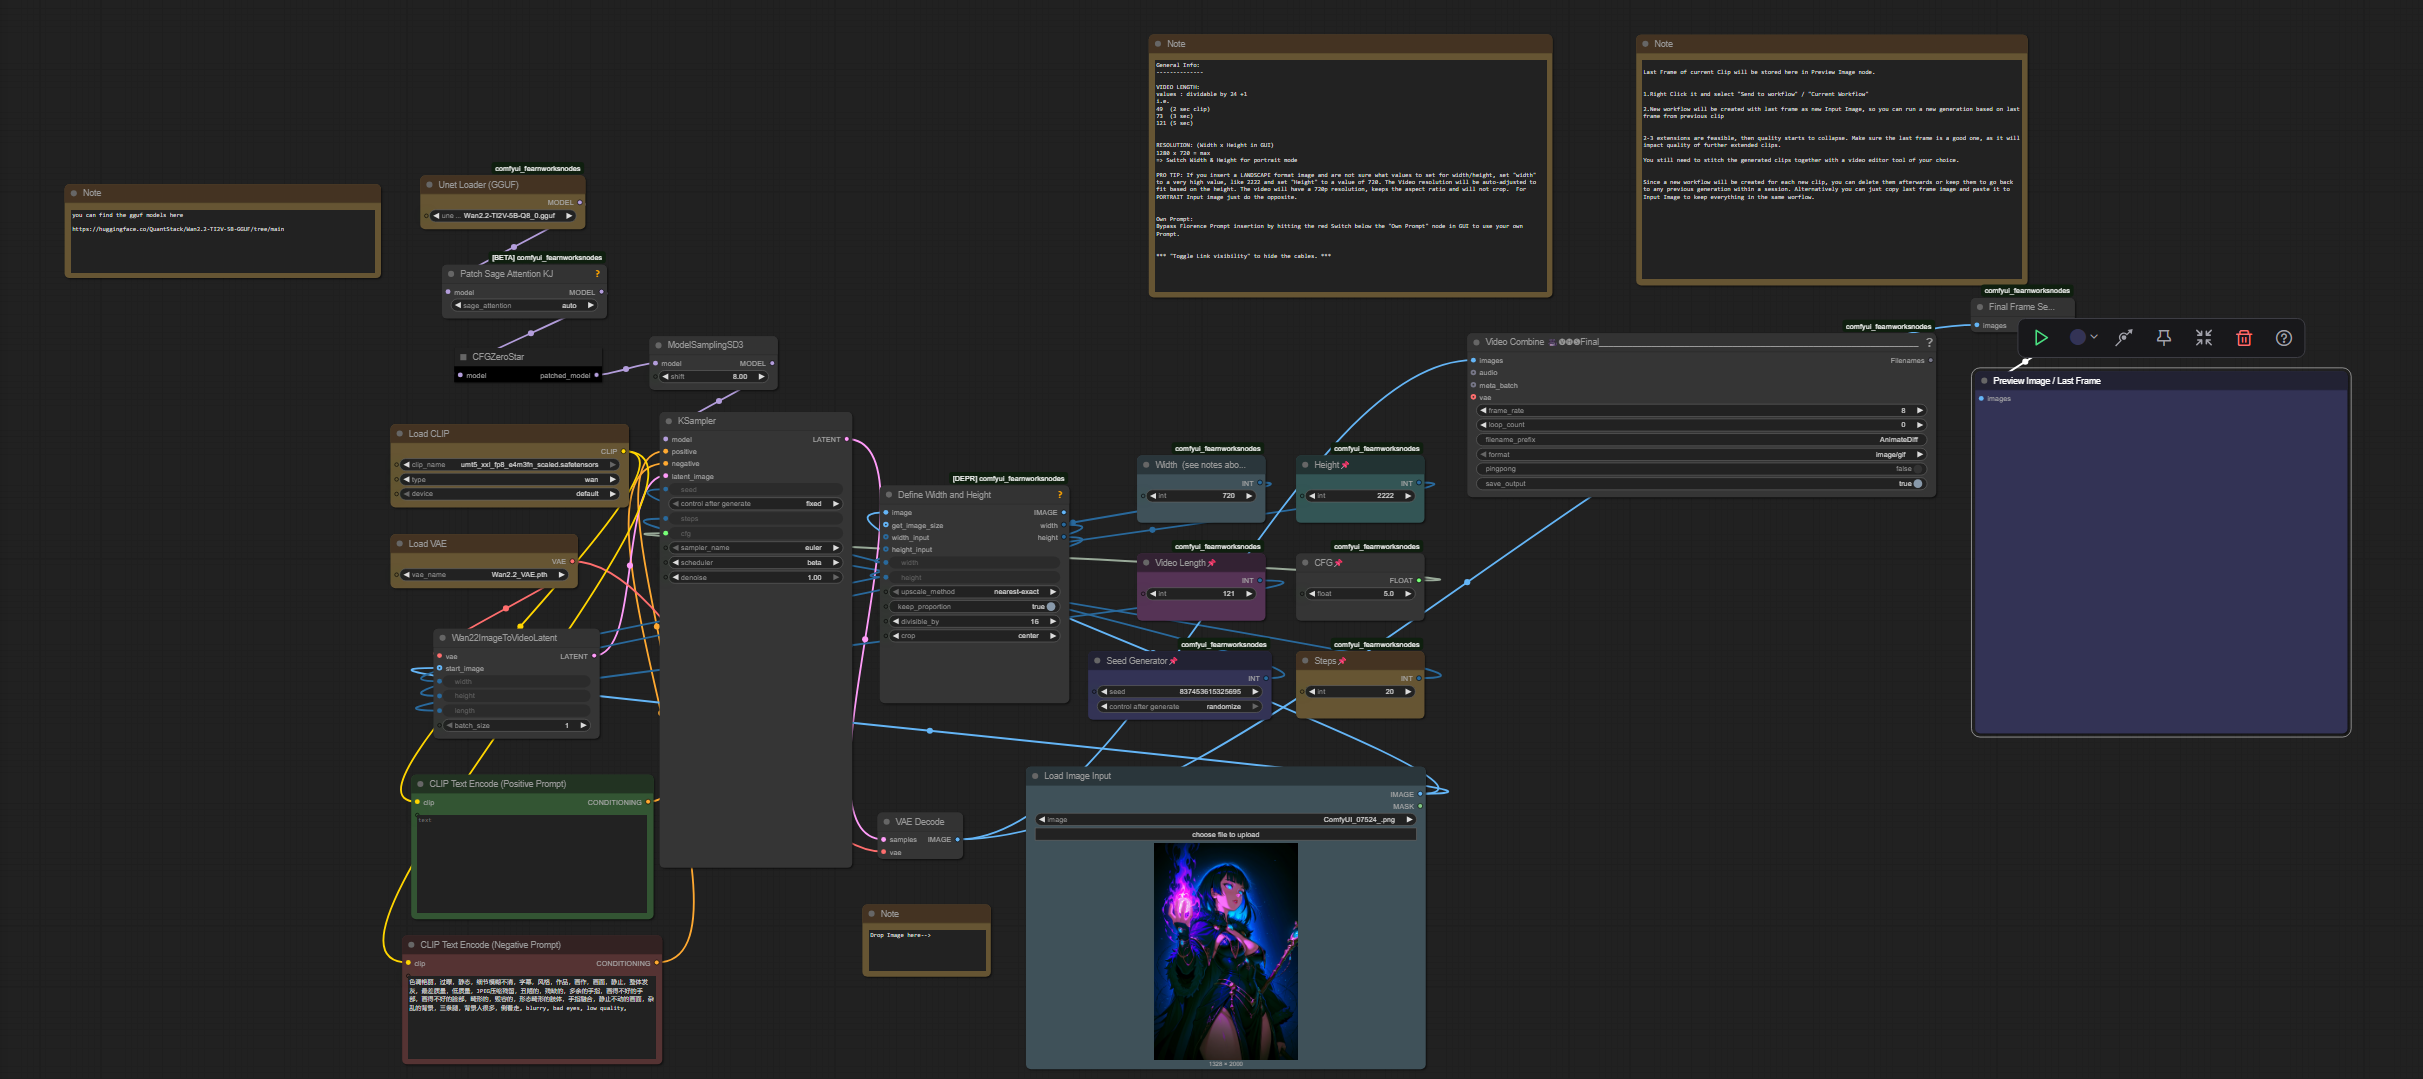Click the frame_rate field in Video Combine
This screenshot has width=2423, height=1079.
click(x=1700, y=411)
